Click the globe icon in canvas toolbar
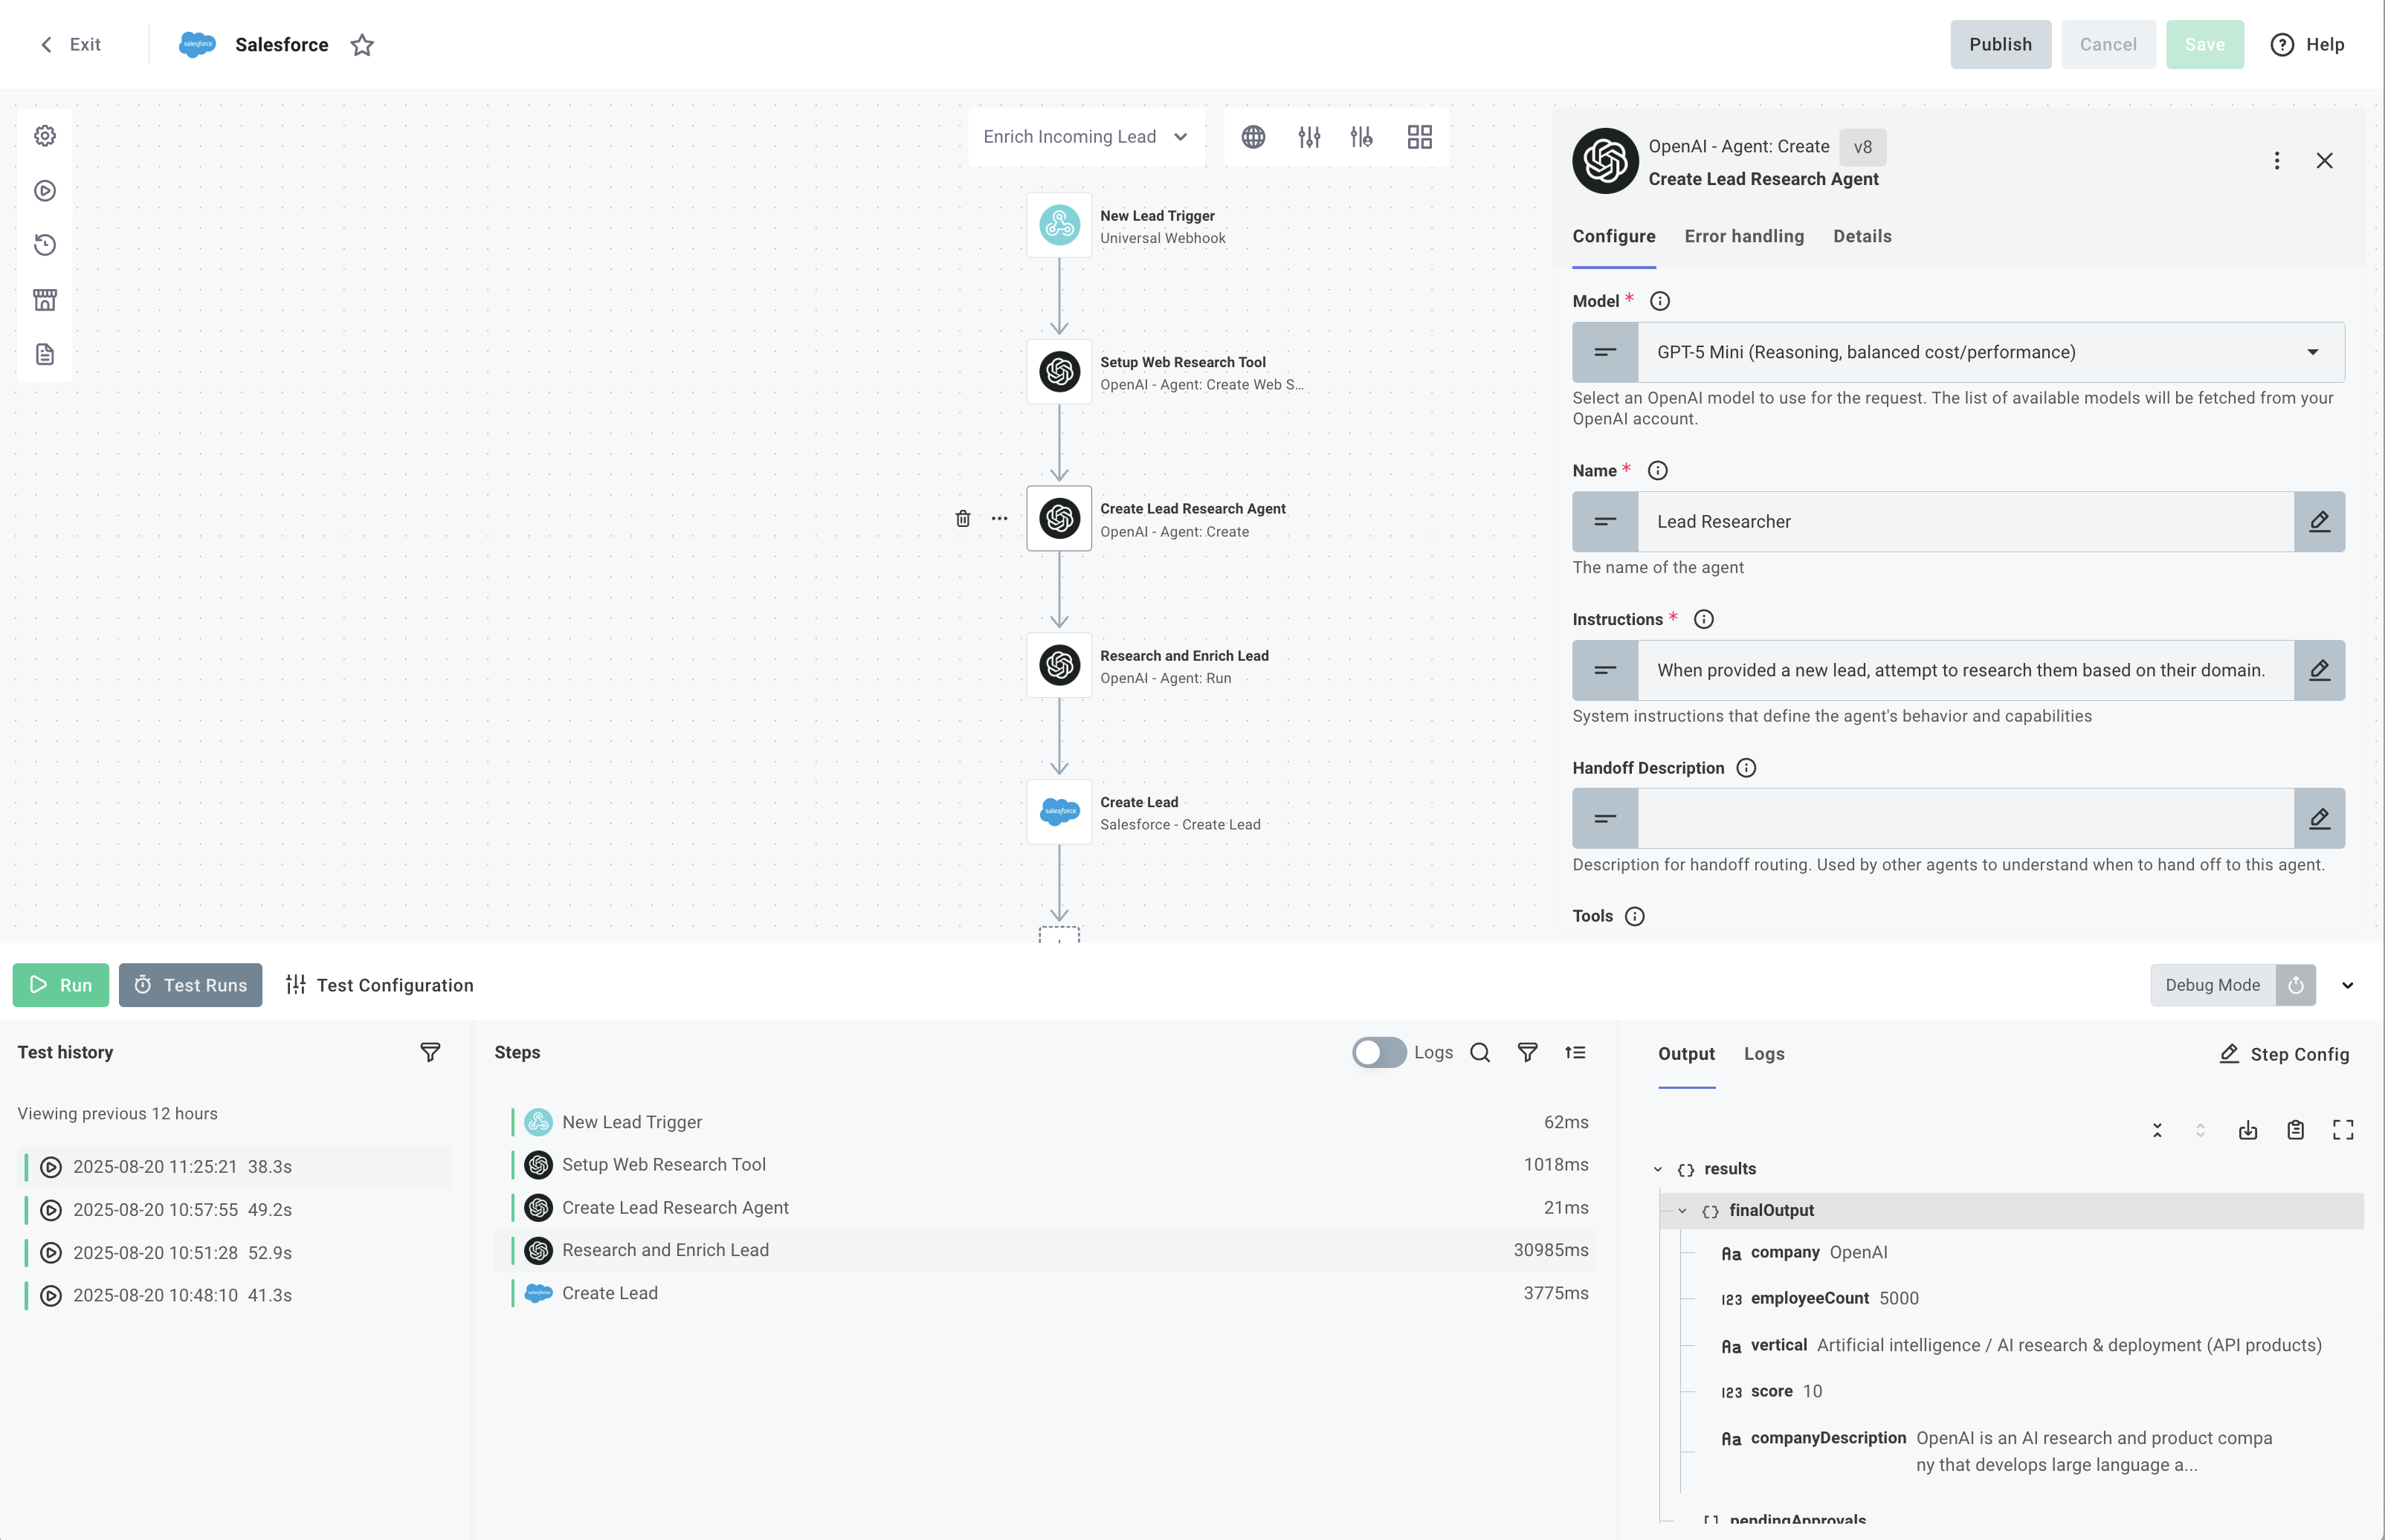 [1255, 136]
